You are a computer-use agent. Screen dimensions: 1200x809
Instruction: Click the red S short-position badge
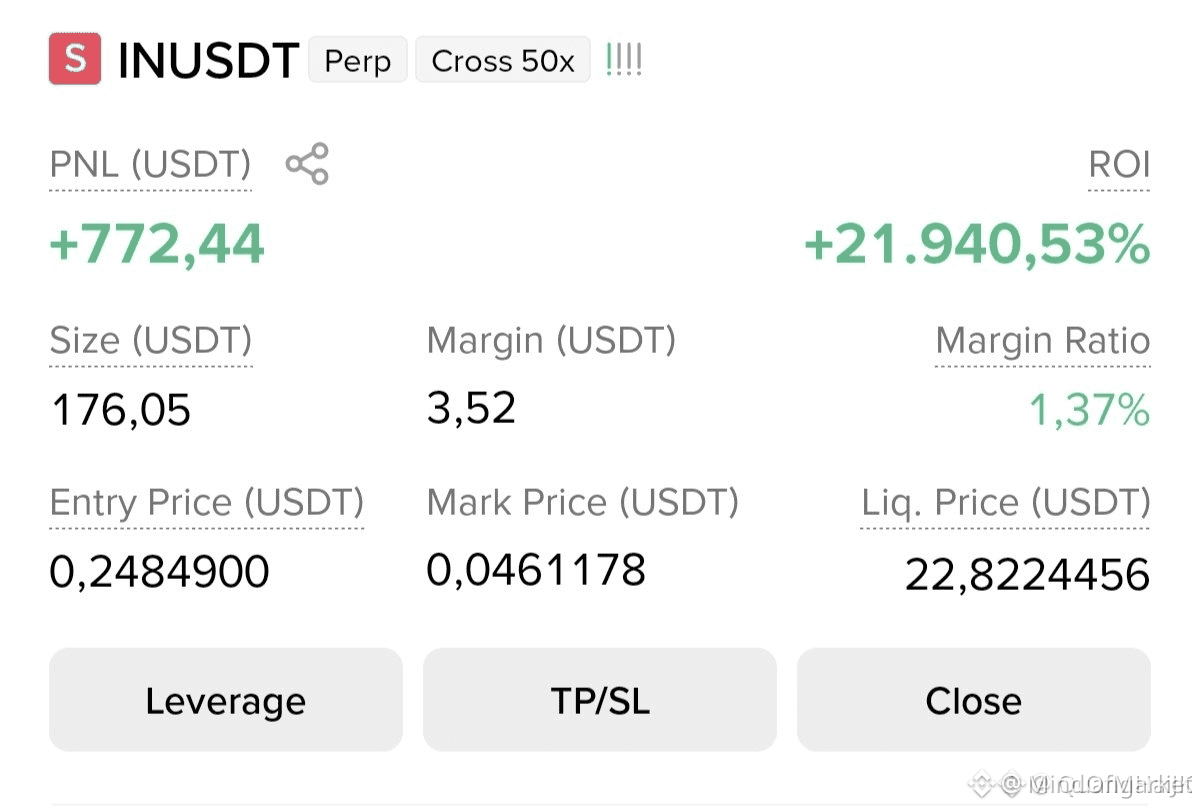tap(75, 59)
